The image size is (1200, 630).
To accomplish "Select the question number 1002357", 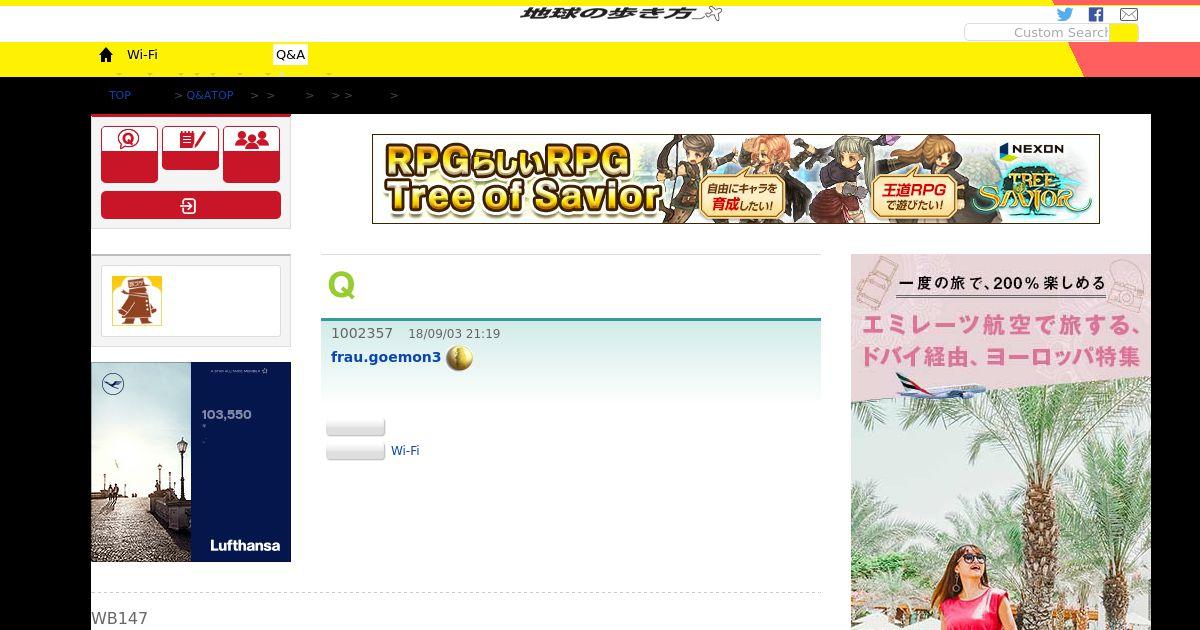I will point(362,333).
